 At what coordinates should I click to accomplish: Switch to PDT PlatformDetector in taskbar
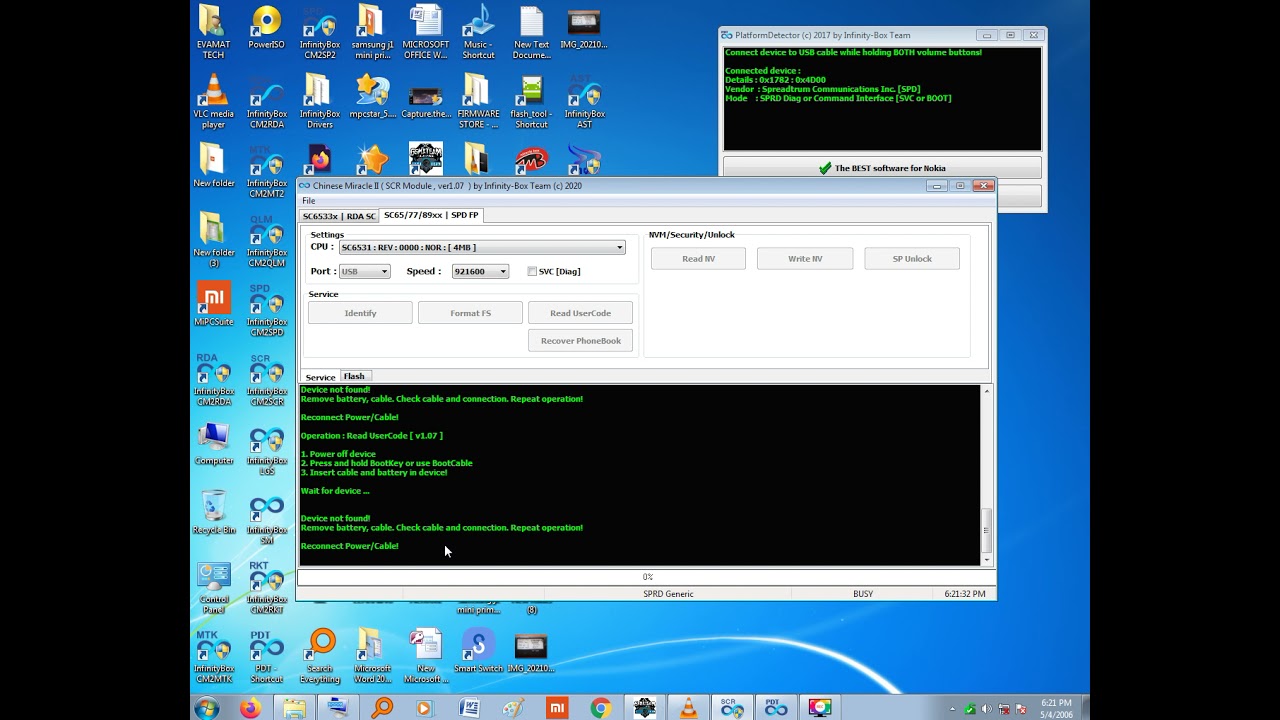point(776,708)
